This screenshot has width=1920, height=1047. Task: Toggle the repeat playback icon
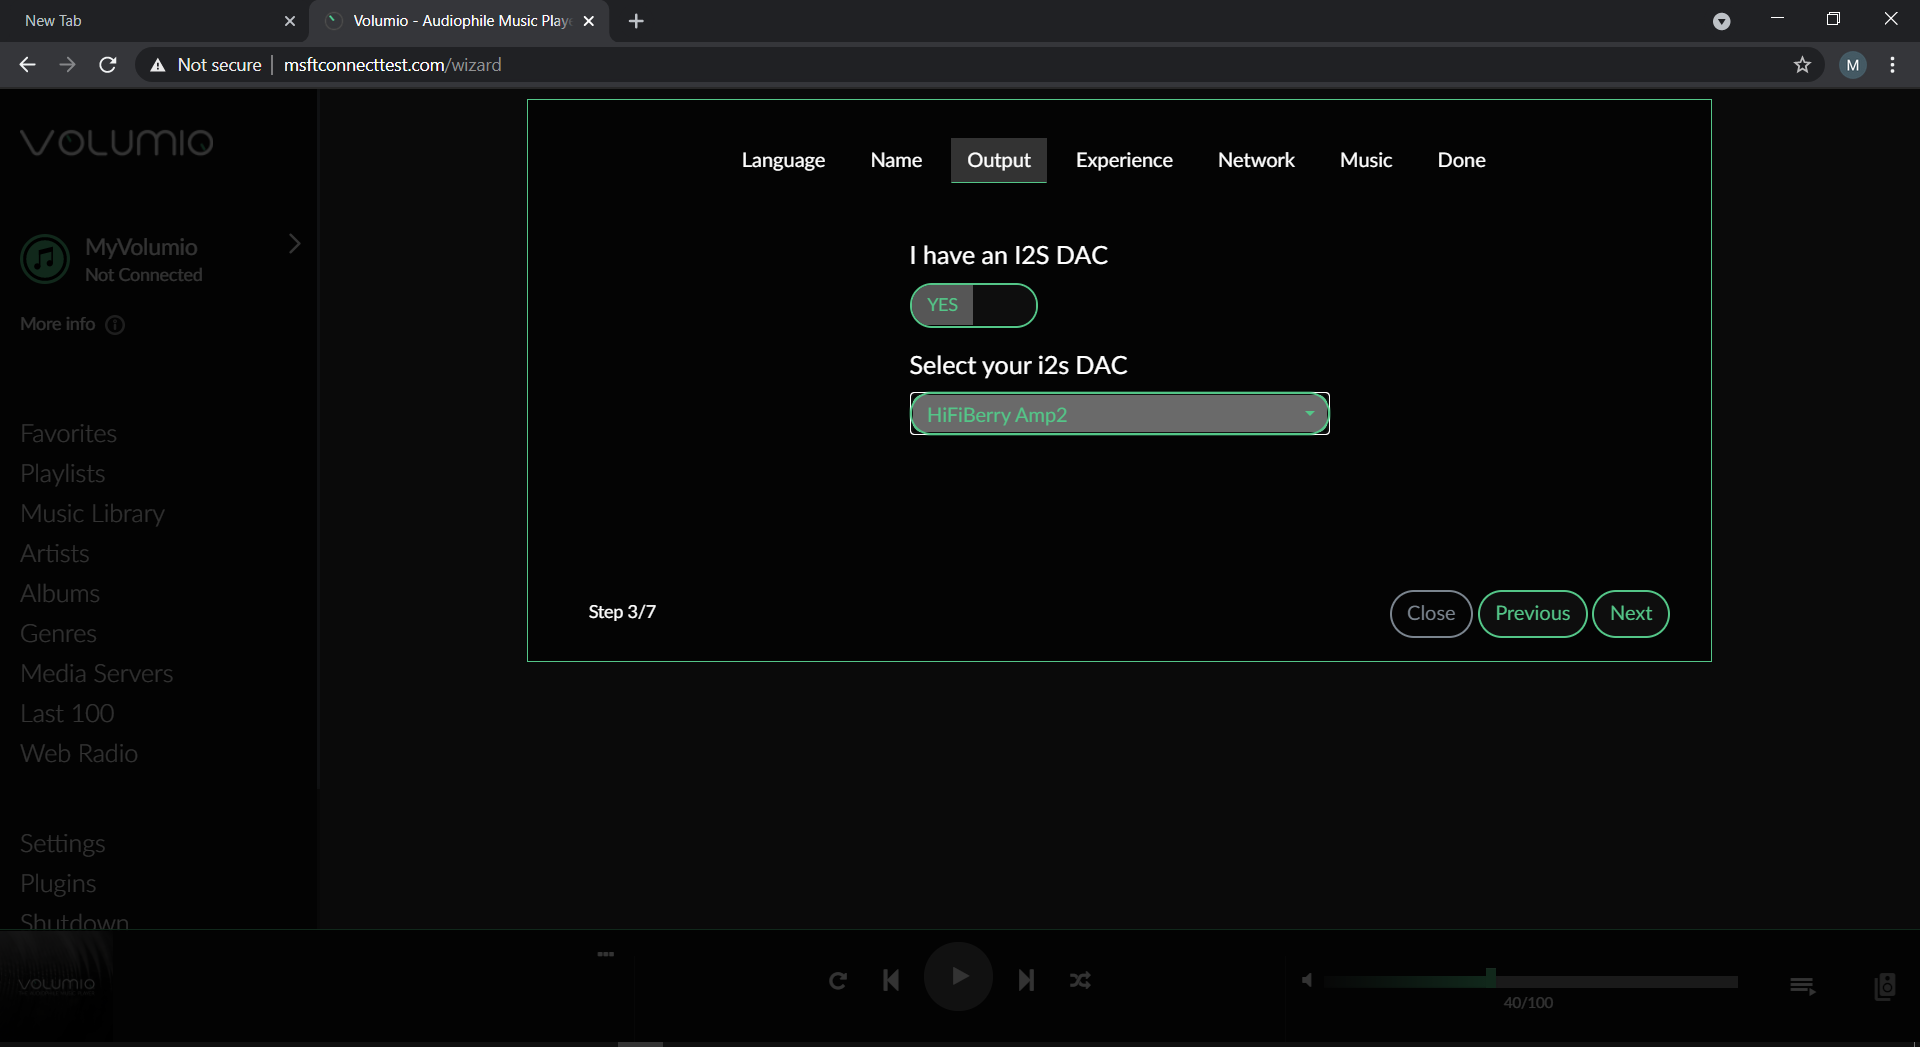(x=838, y=980)
